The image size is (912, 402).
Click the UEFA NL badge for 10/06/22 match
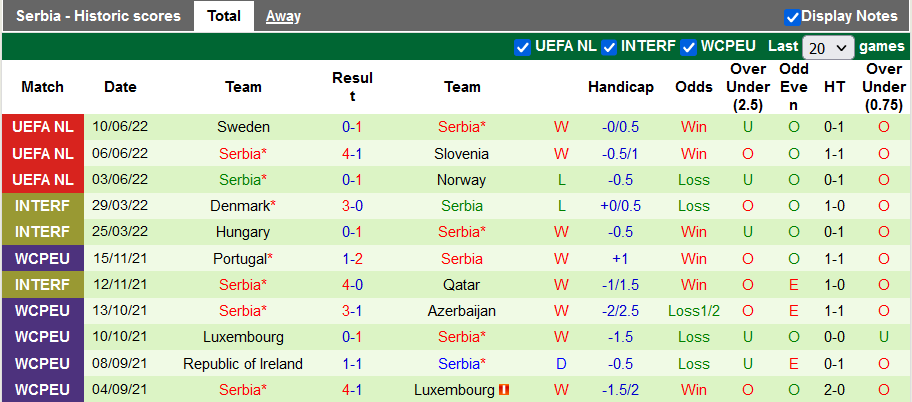(x=42, y=127)
